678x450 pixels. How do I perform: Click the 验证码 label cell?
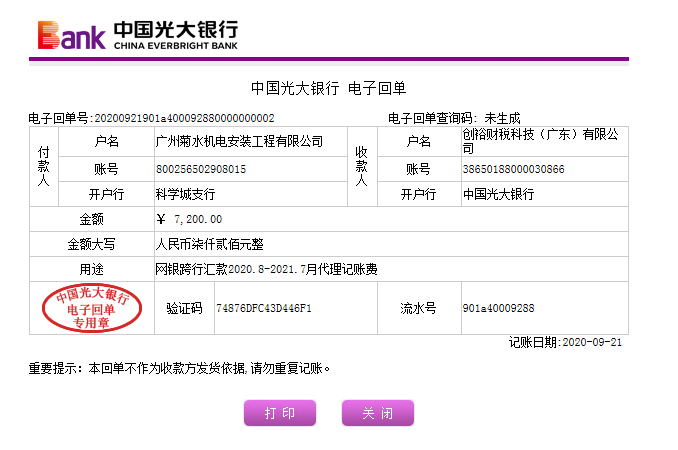tap(184, 308)
